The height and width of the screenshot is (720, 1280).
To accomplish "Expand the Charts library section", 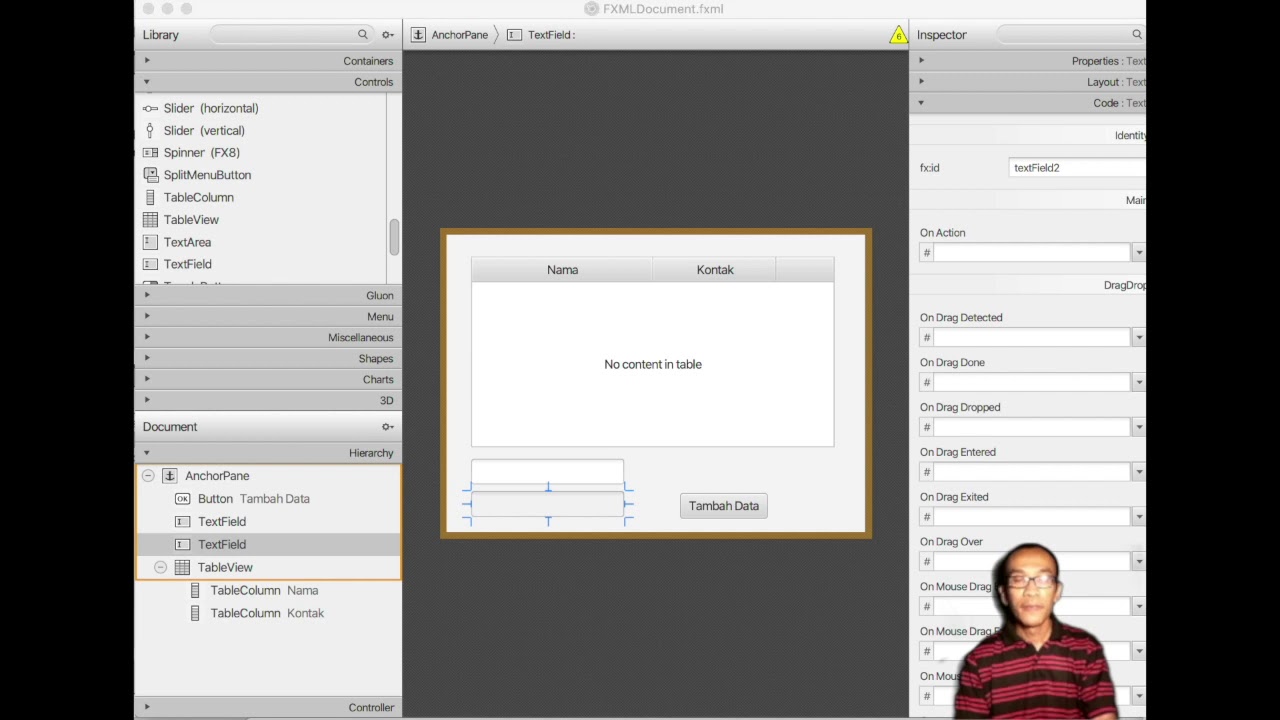I will tap(147, 379).
